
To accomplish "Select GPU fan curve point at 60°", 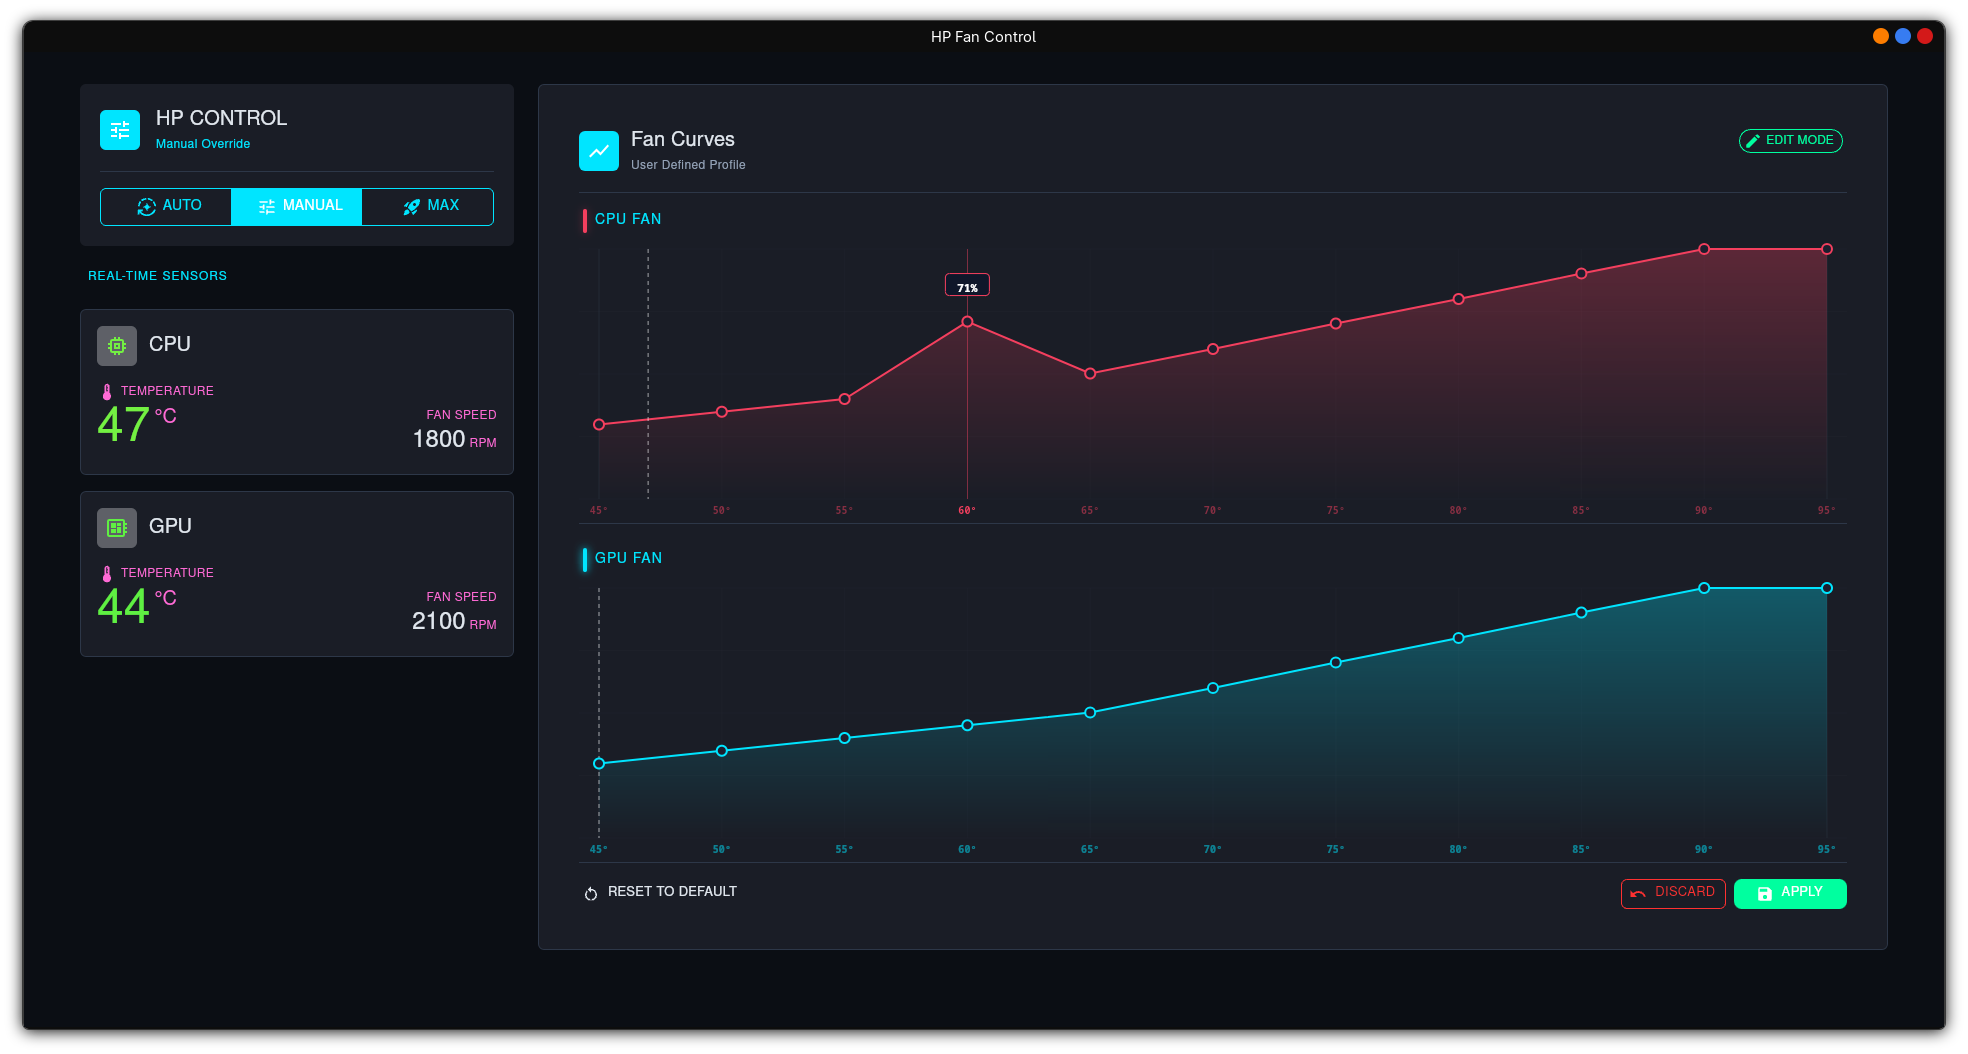I will (x=967, y=726).
